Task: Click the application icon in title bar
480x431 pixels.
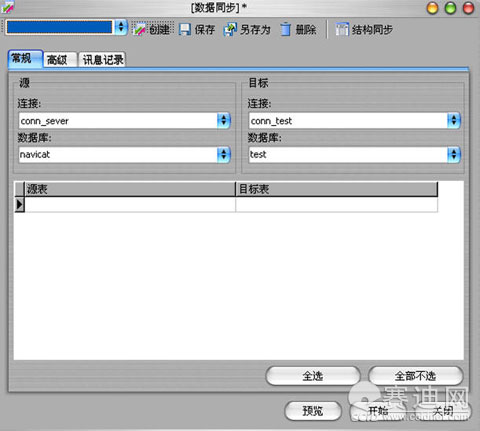Action: coord(7,7)
